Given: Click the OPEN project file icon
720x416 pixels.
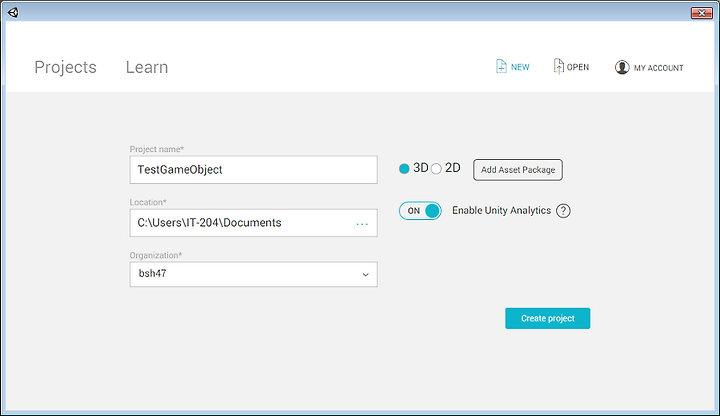Looking at the screenshot, I should (558, 66).
